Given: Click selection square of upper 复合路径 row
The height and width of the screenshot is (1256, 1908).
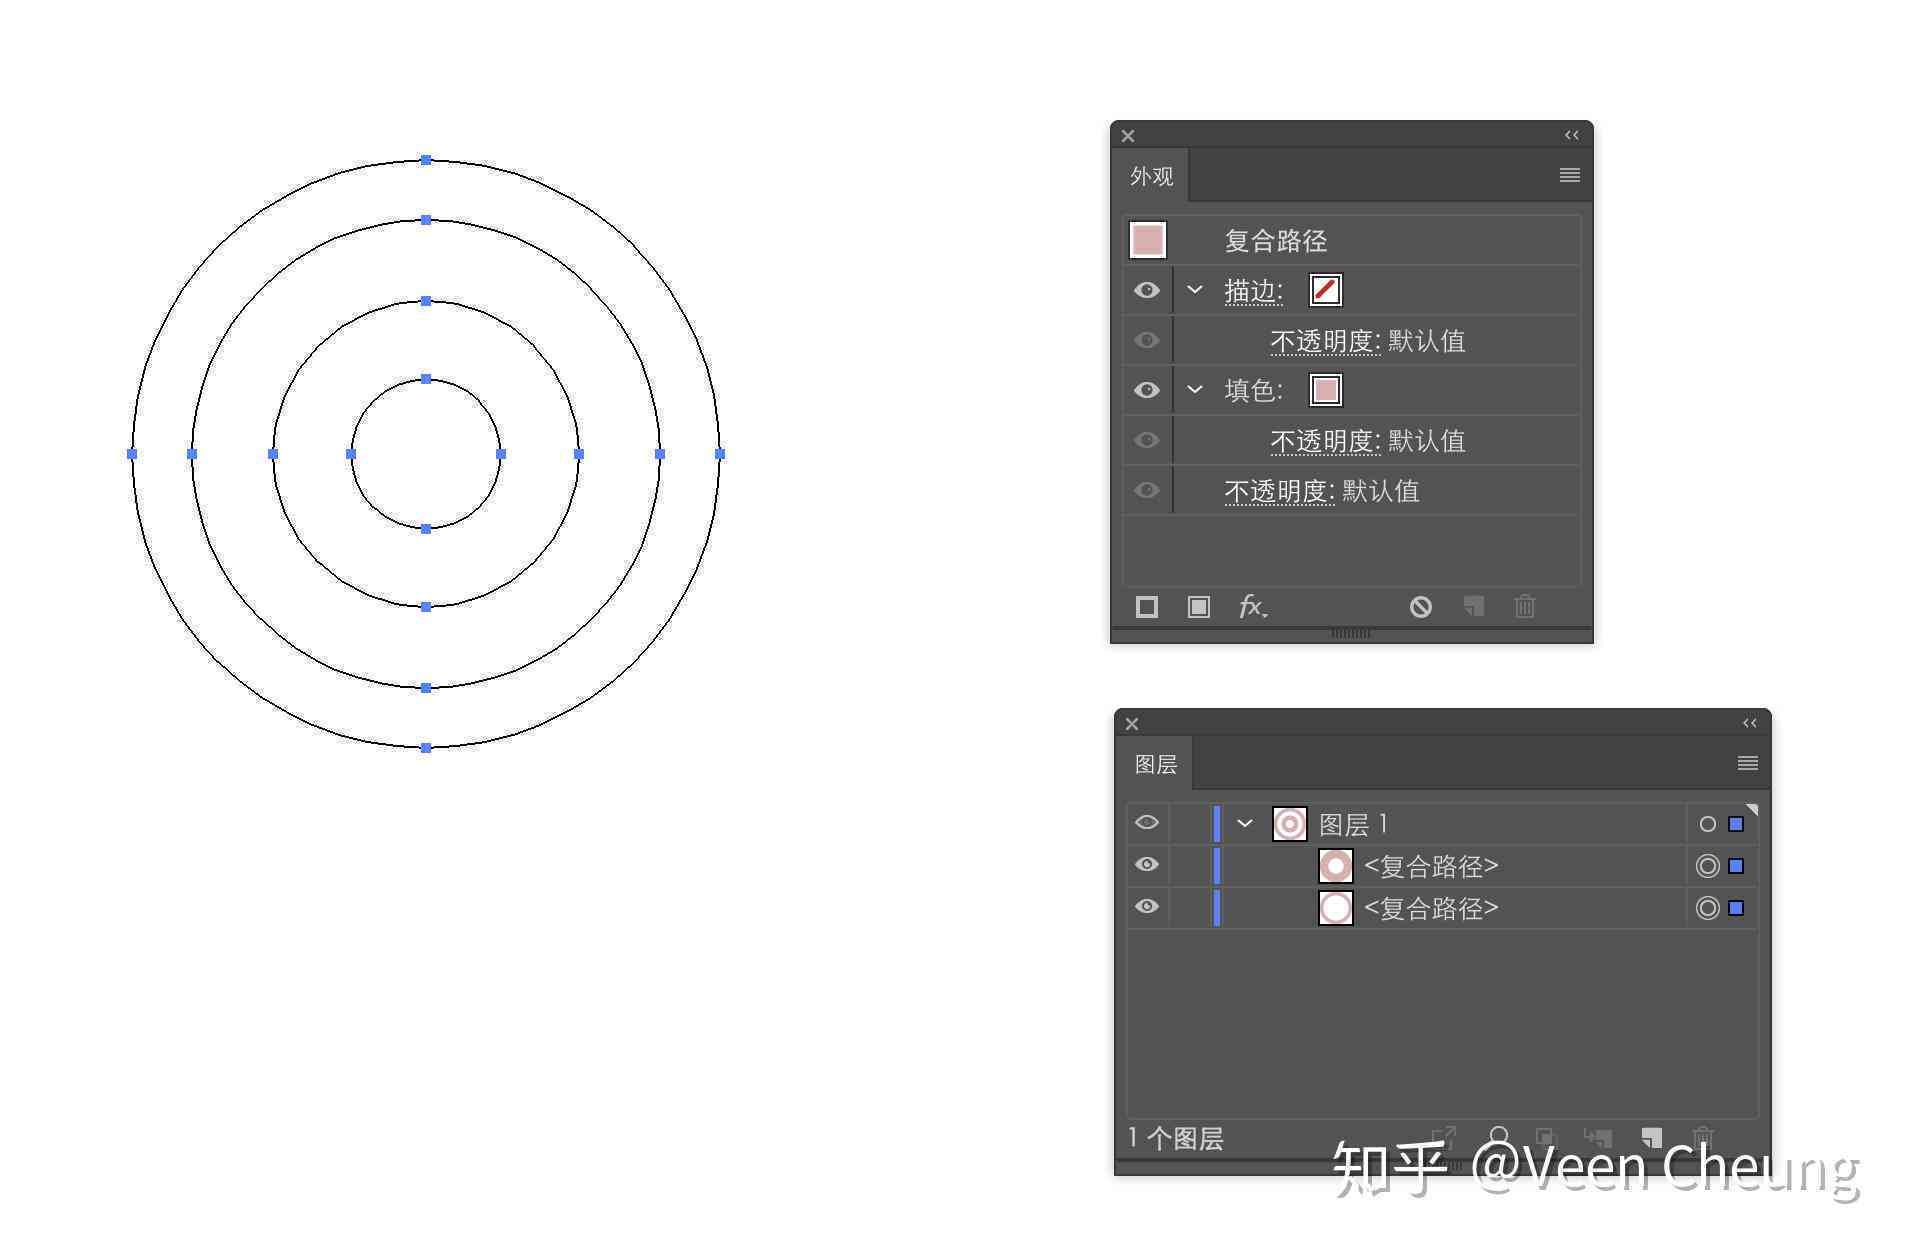Looking at the screenshot, I should pos(1737,866).
